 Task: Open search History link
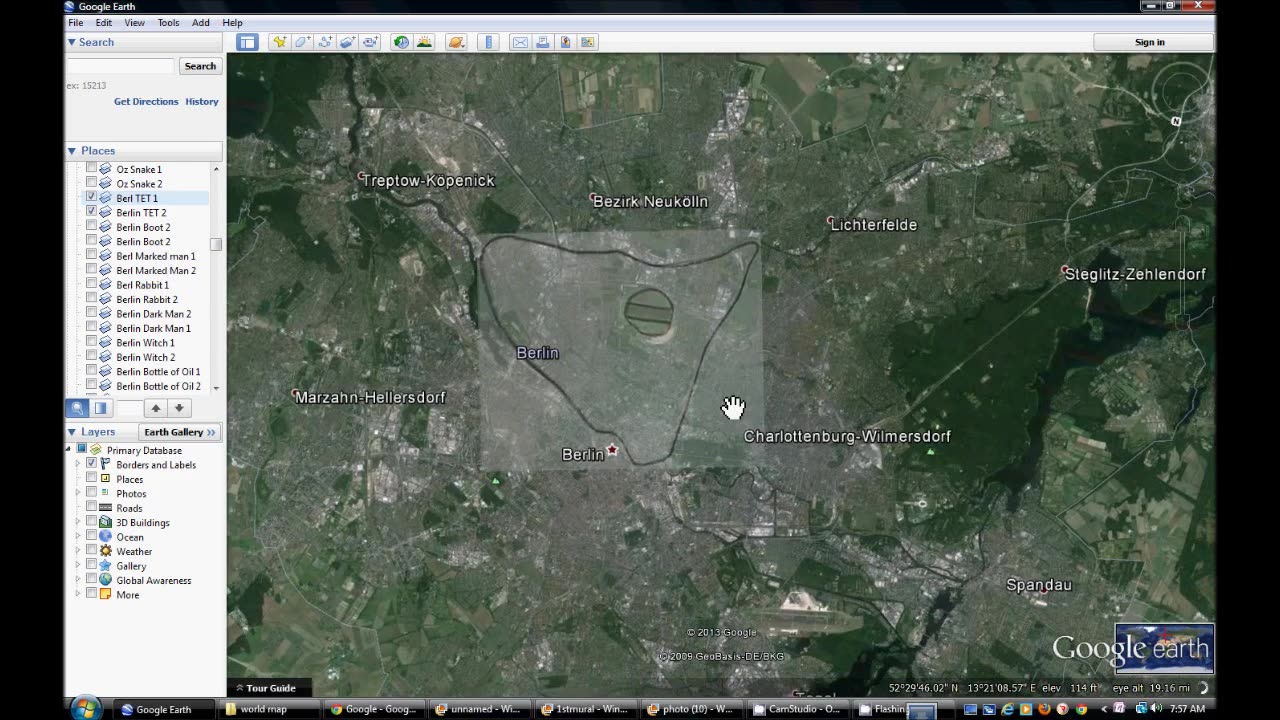click(x=202, y=101)
